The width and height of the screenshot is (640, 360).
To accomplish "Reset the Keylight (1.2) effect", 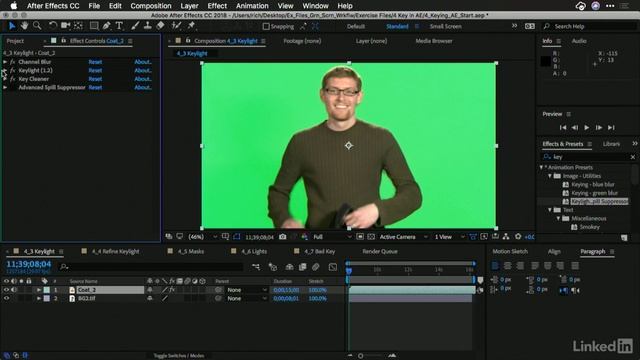I will pyautogui.click(x=95, y=71).
